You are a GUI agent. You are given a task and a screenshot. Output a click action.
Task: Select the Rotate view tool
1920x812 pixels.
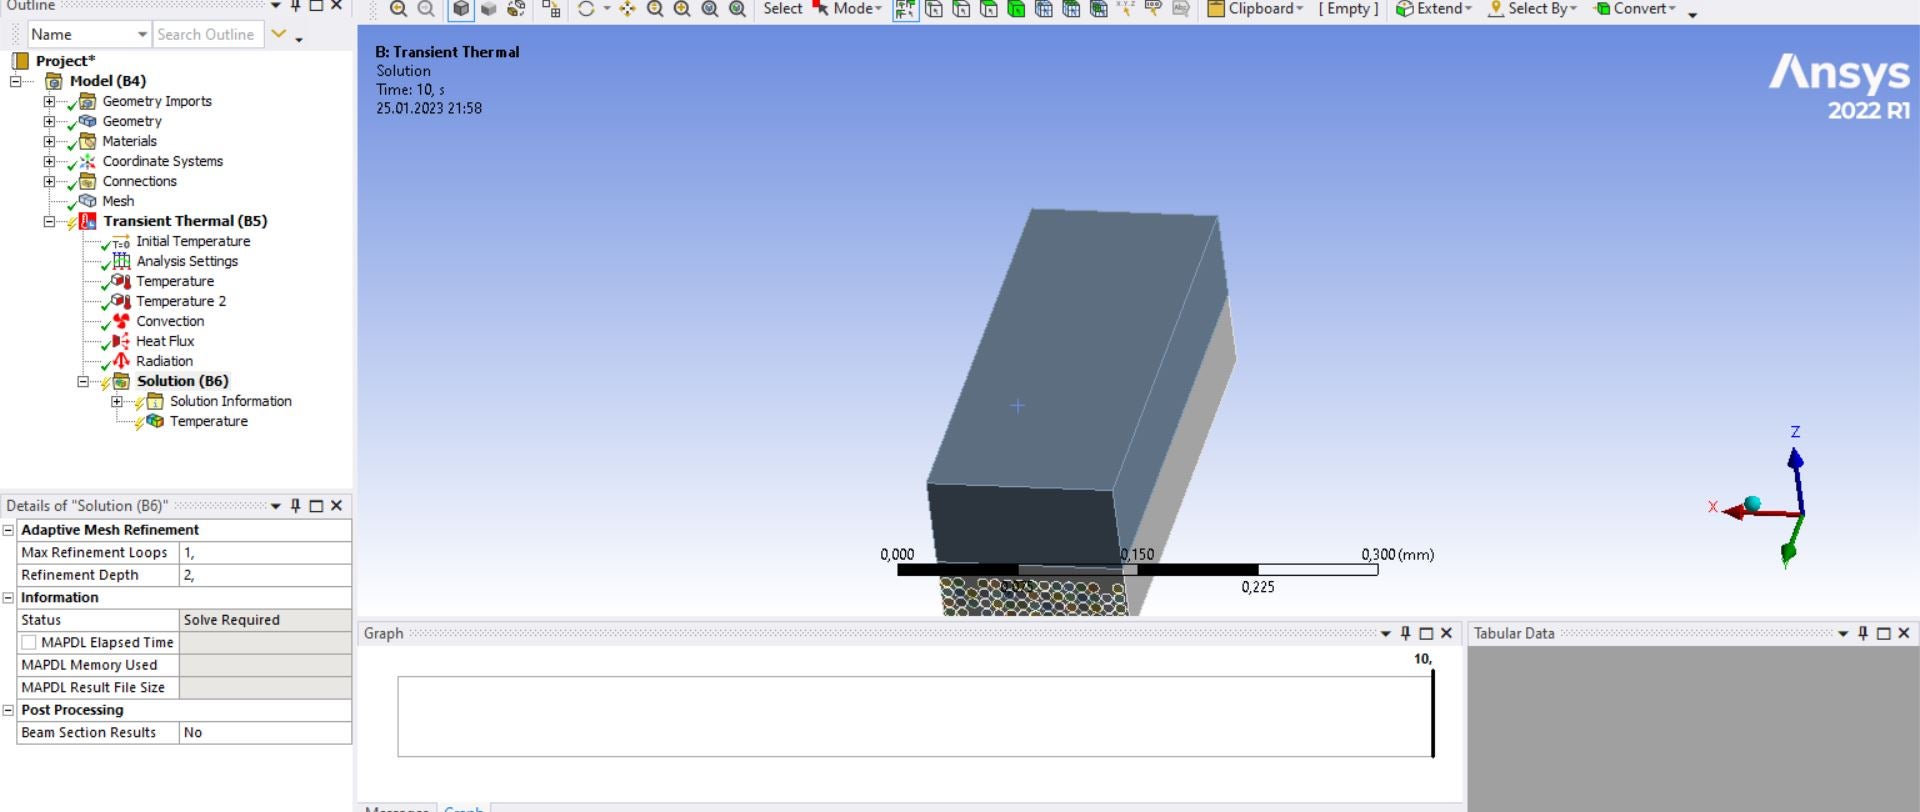click(x=587, y=9)
